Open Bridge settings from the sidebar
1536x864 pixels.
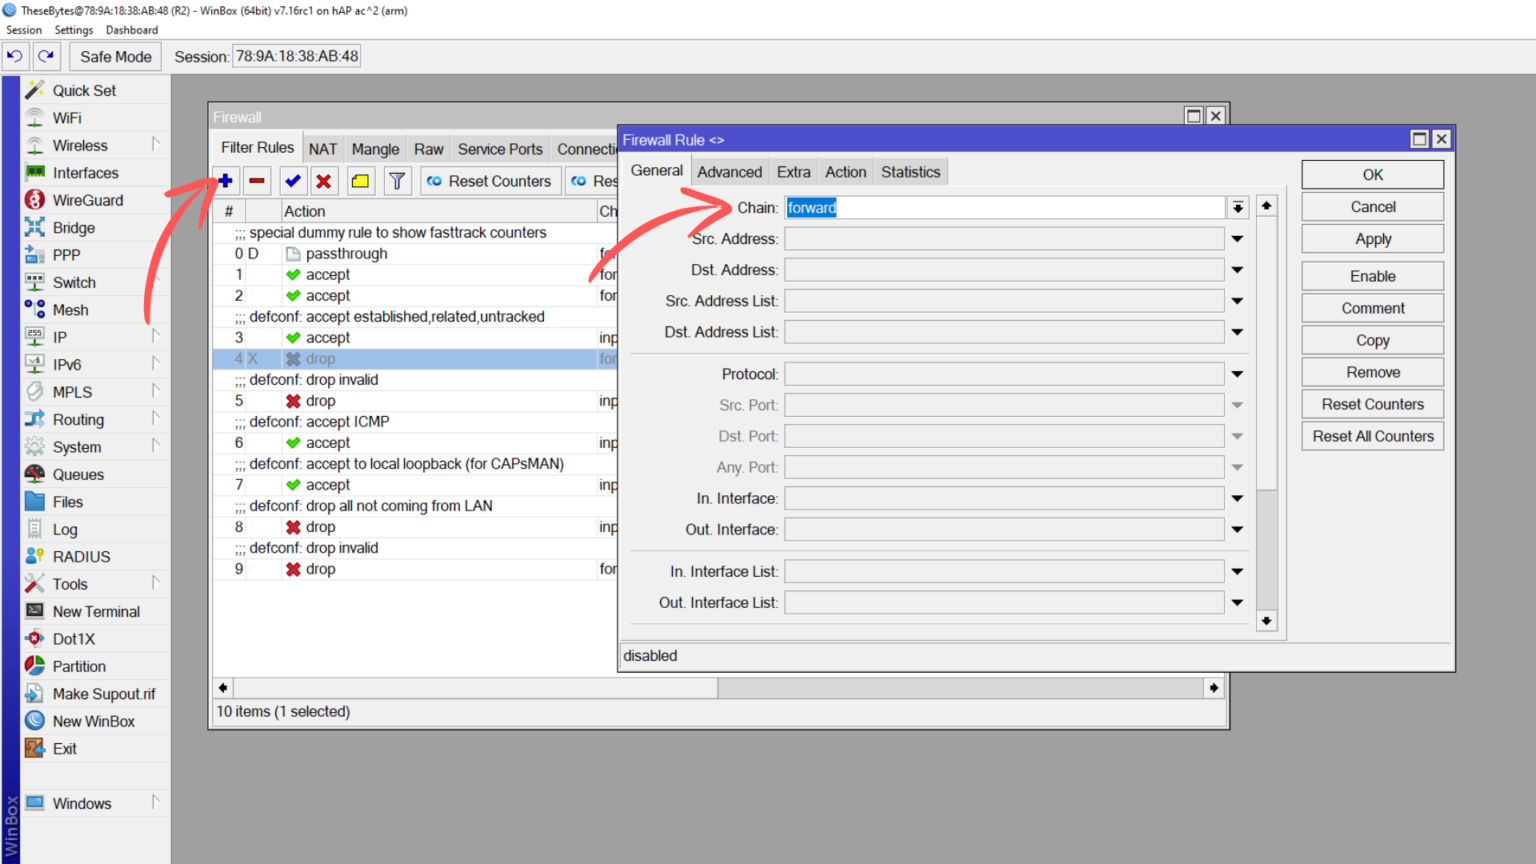point(73,227)
